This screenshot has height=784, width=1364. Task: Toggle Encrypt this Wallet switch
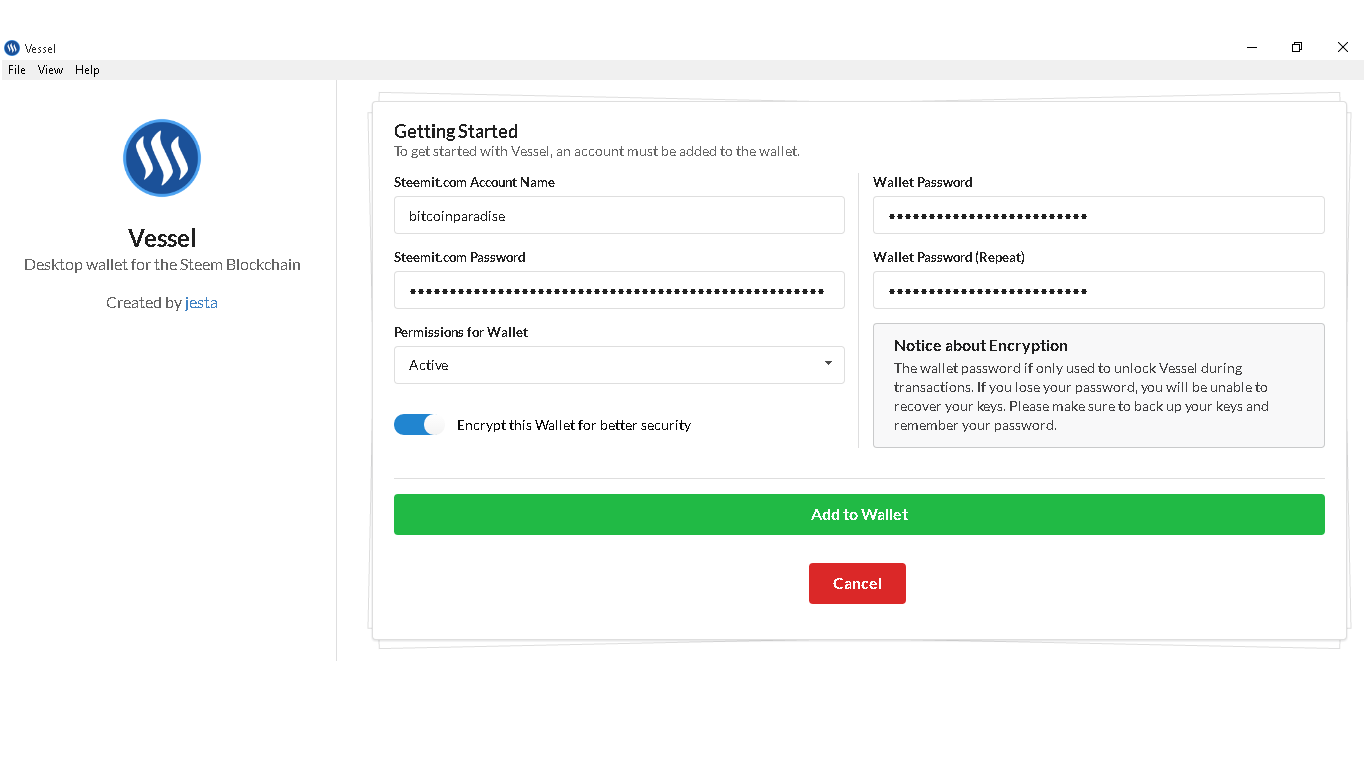pos(419,425)
